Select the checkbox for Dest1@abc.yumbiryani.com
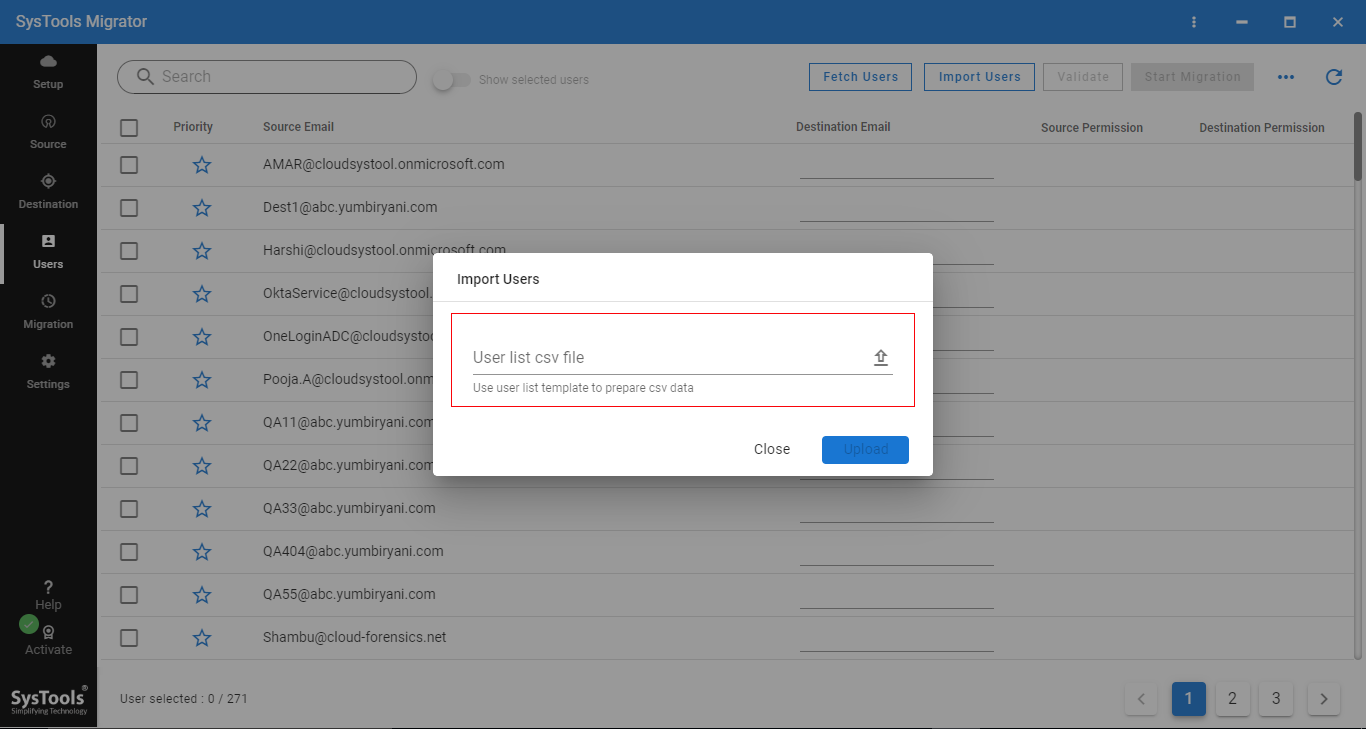This screenshot has height=729, width=1366. pos(128,207)
